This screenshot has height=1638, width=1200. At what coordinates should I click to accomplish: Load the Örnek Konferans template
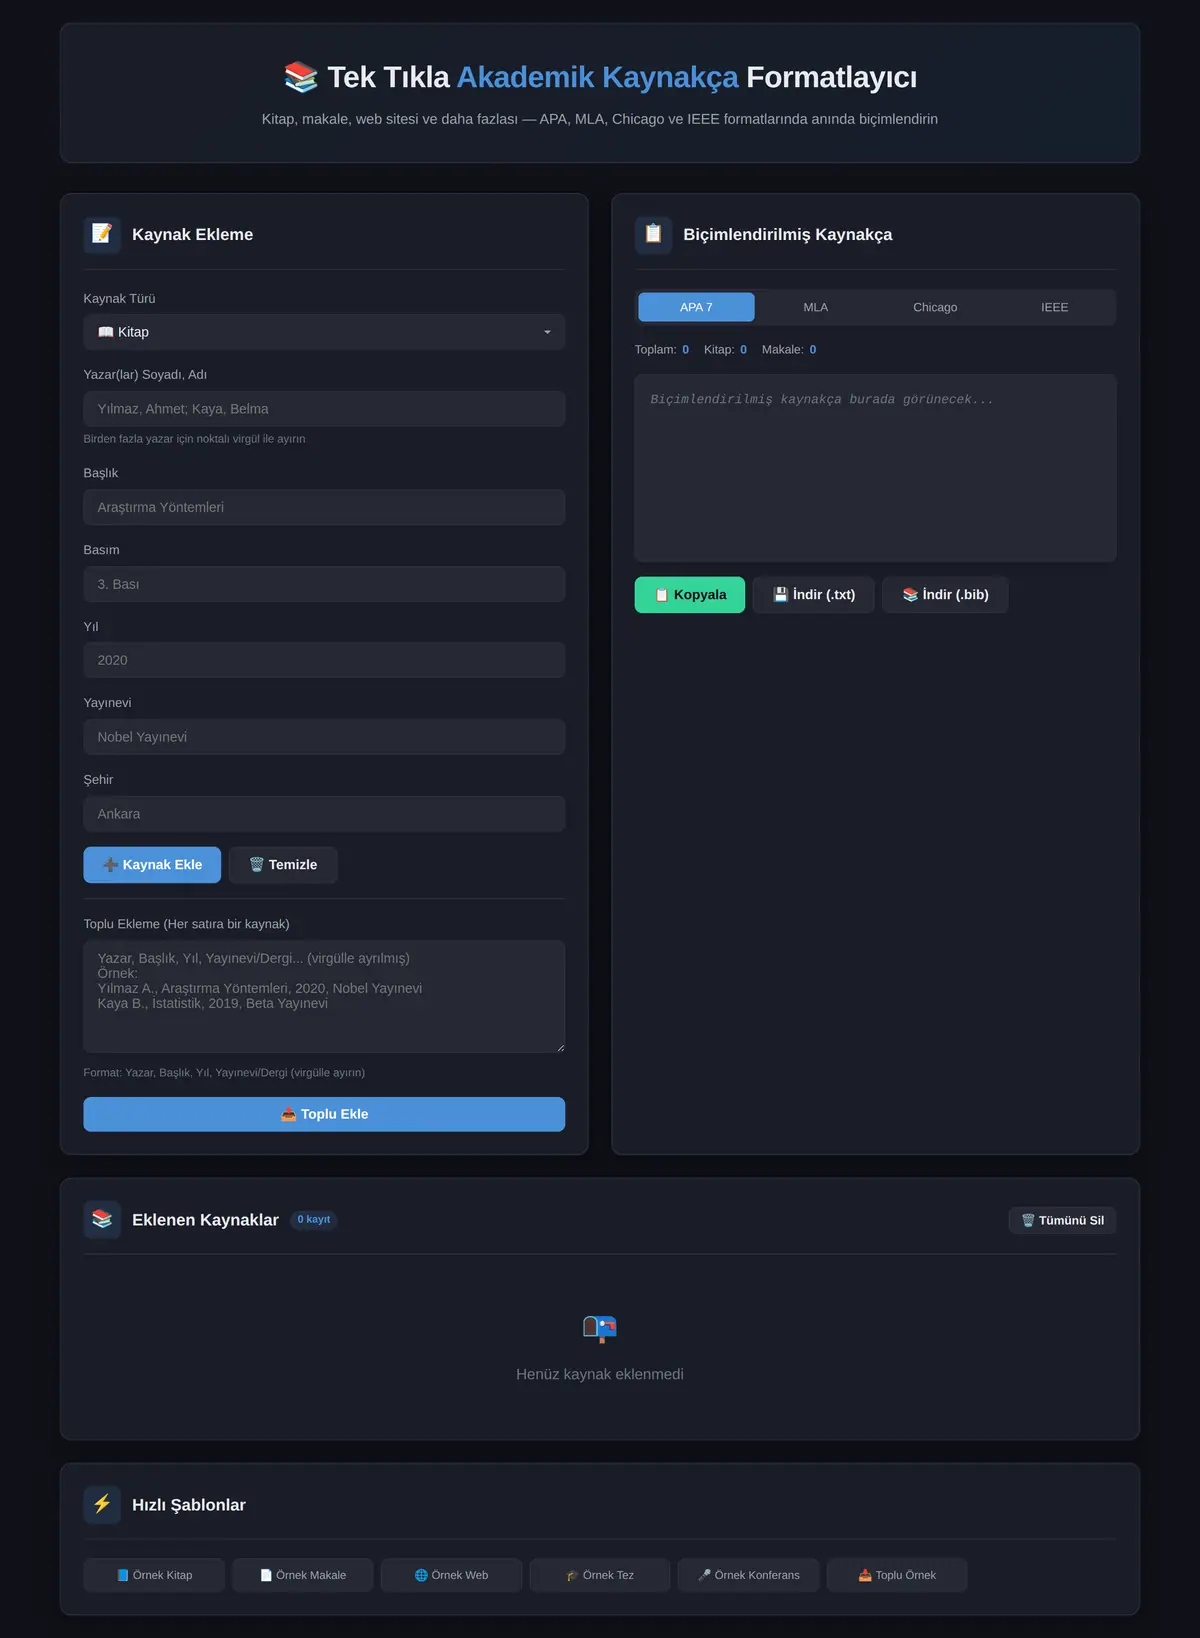click(748, 1575)
